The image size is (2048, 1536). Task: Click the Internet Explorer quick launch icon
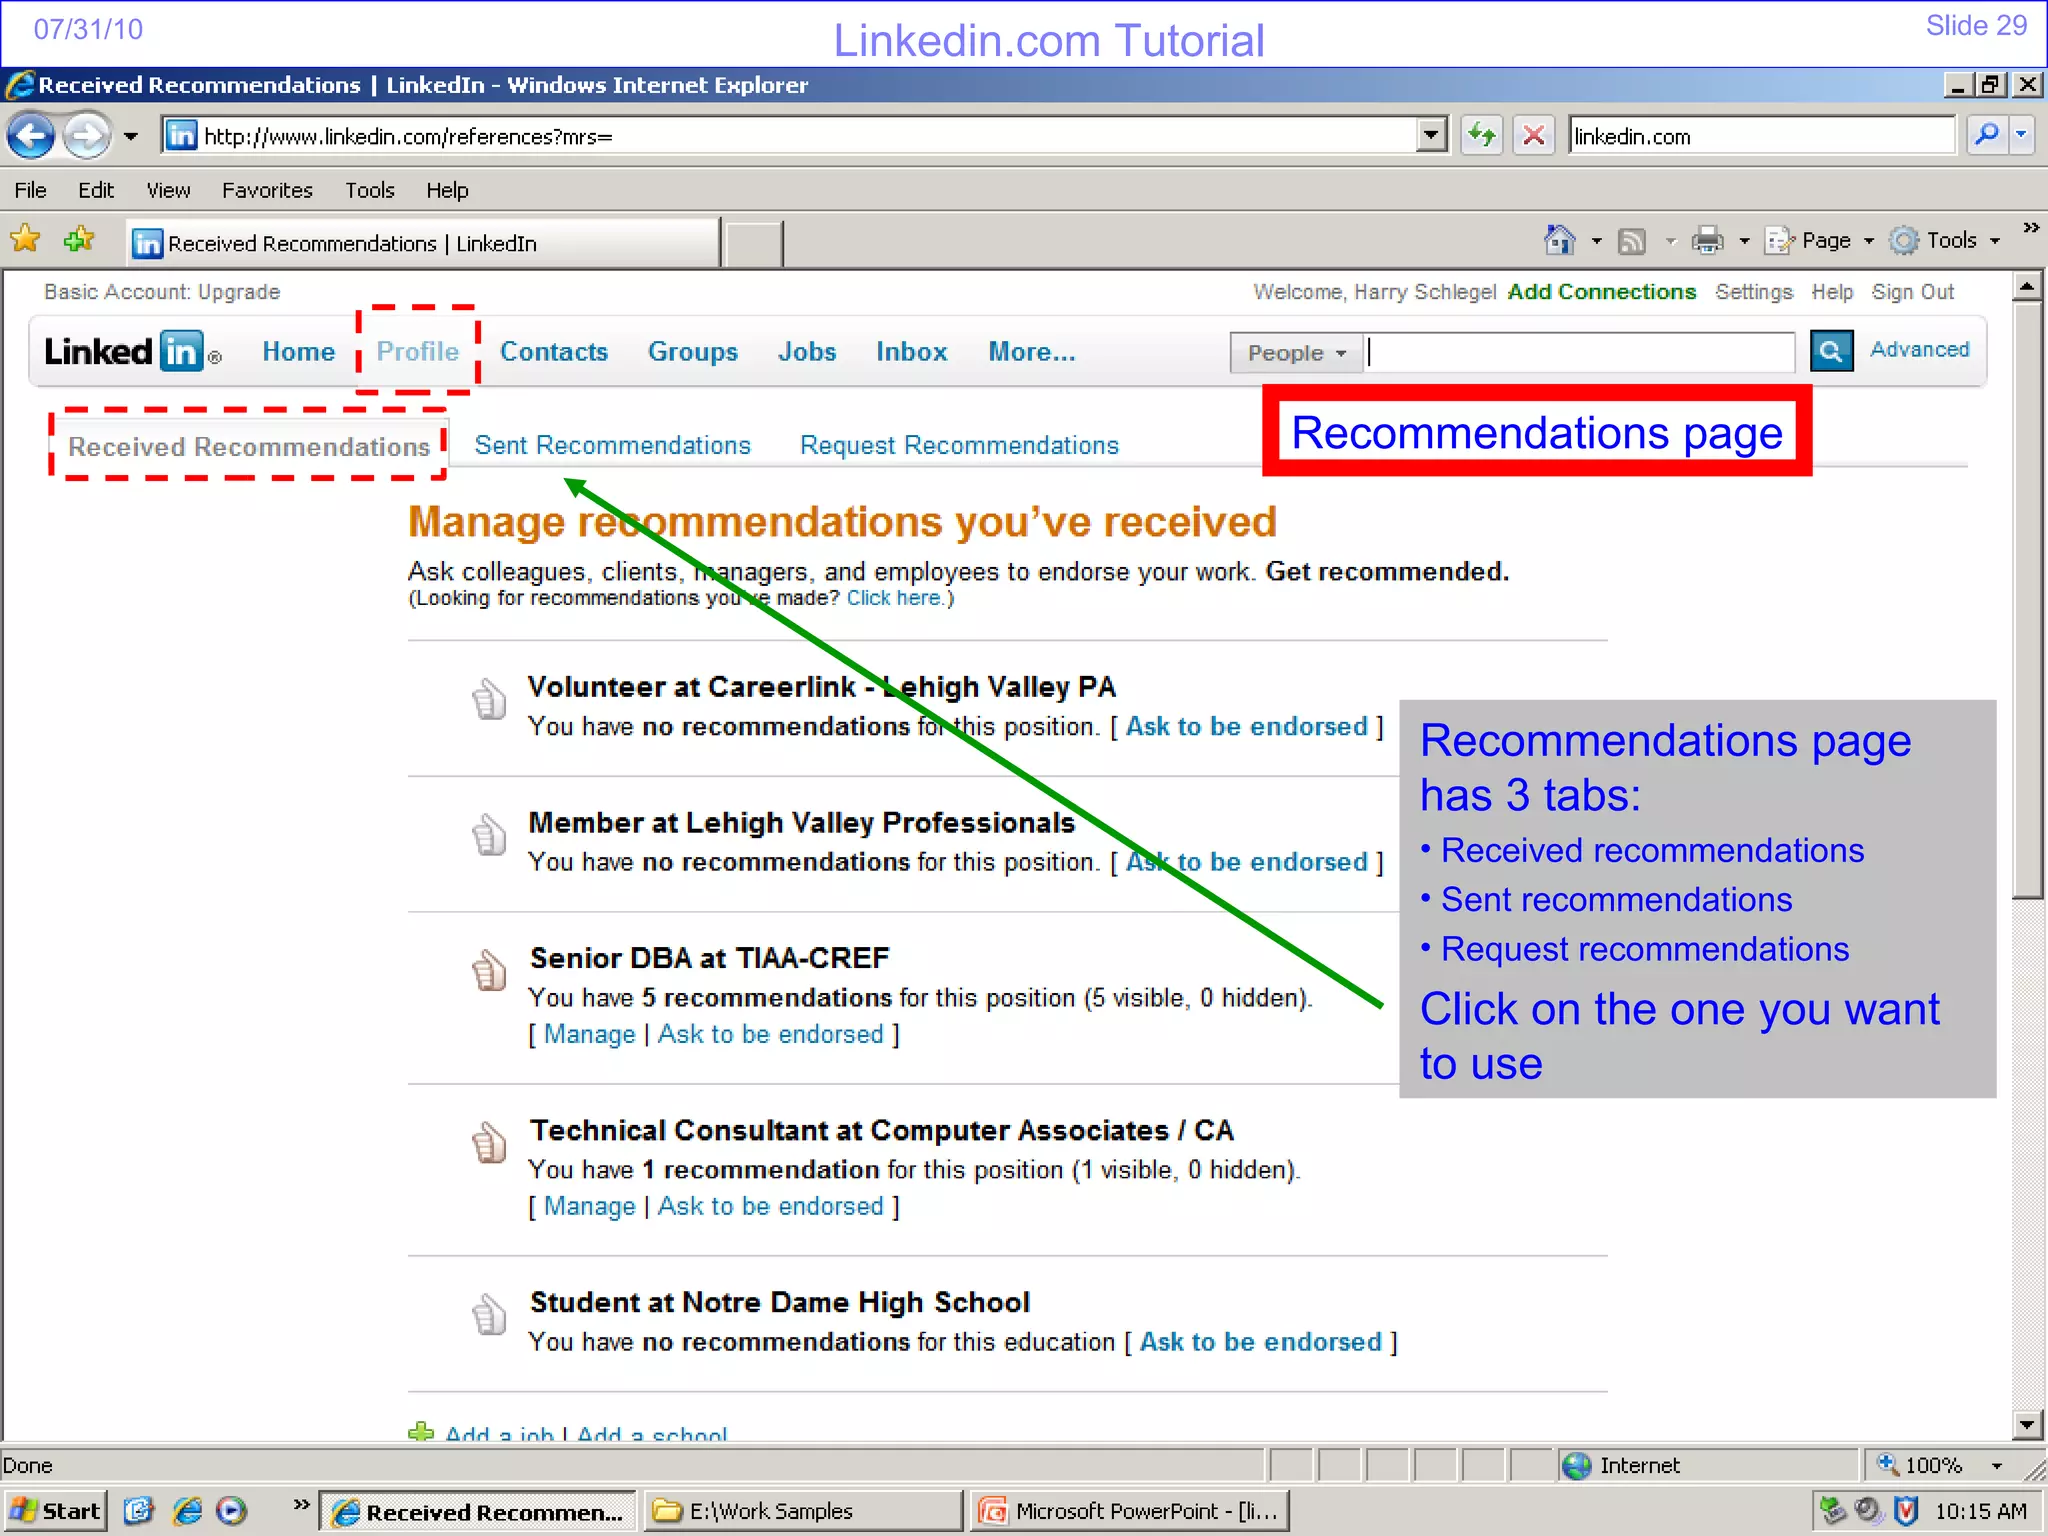click(187, 1510)
